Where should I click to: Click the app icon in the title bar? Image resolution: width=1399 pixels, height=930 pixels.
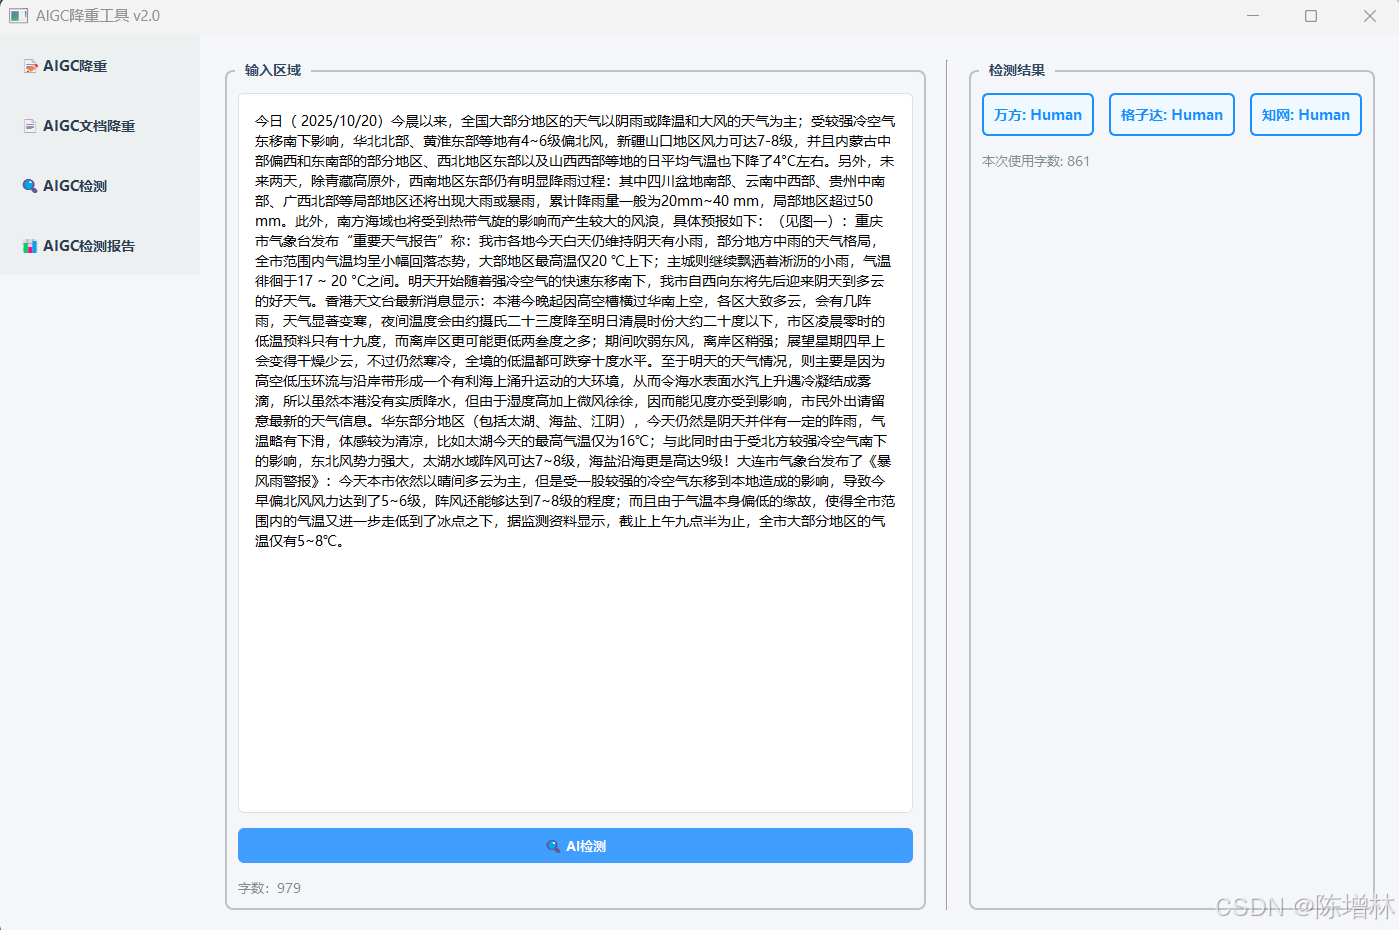coord(18,16)
